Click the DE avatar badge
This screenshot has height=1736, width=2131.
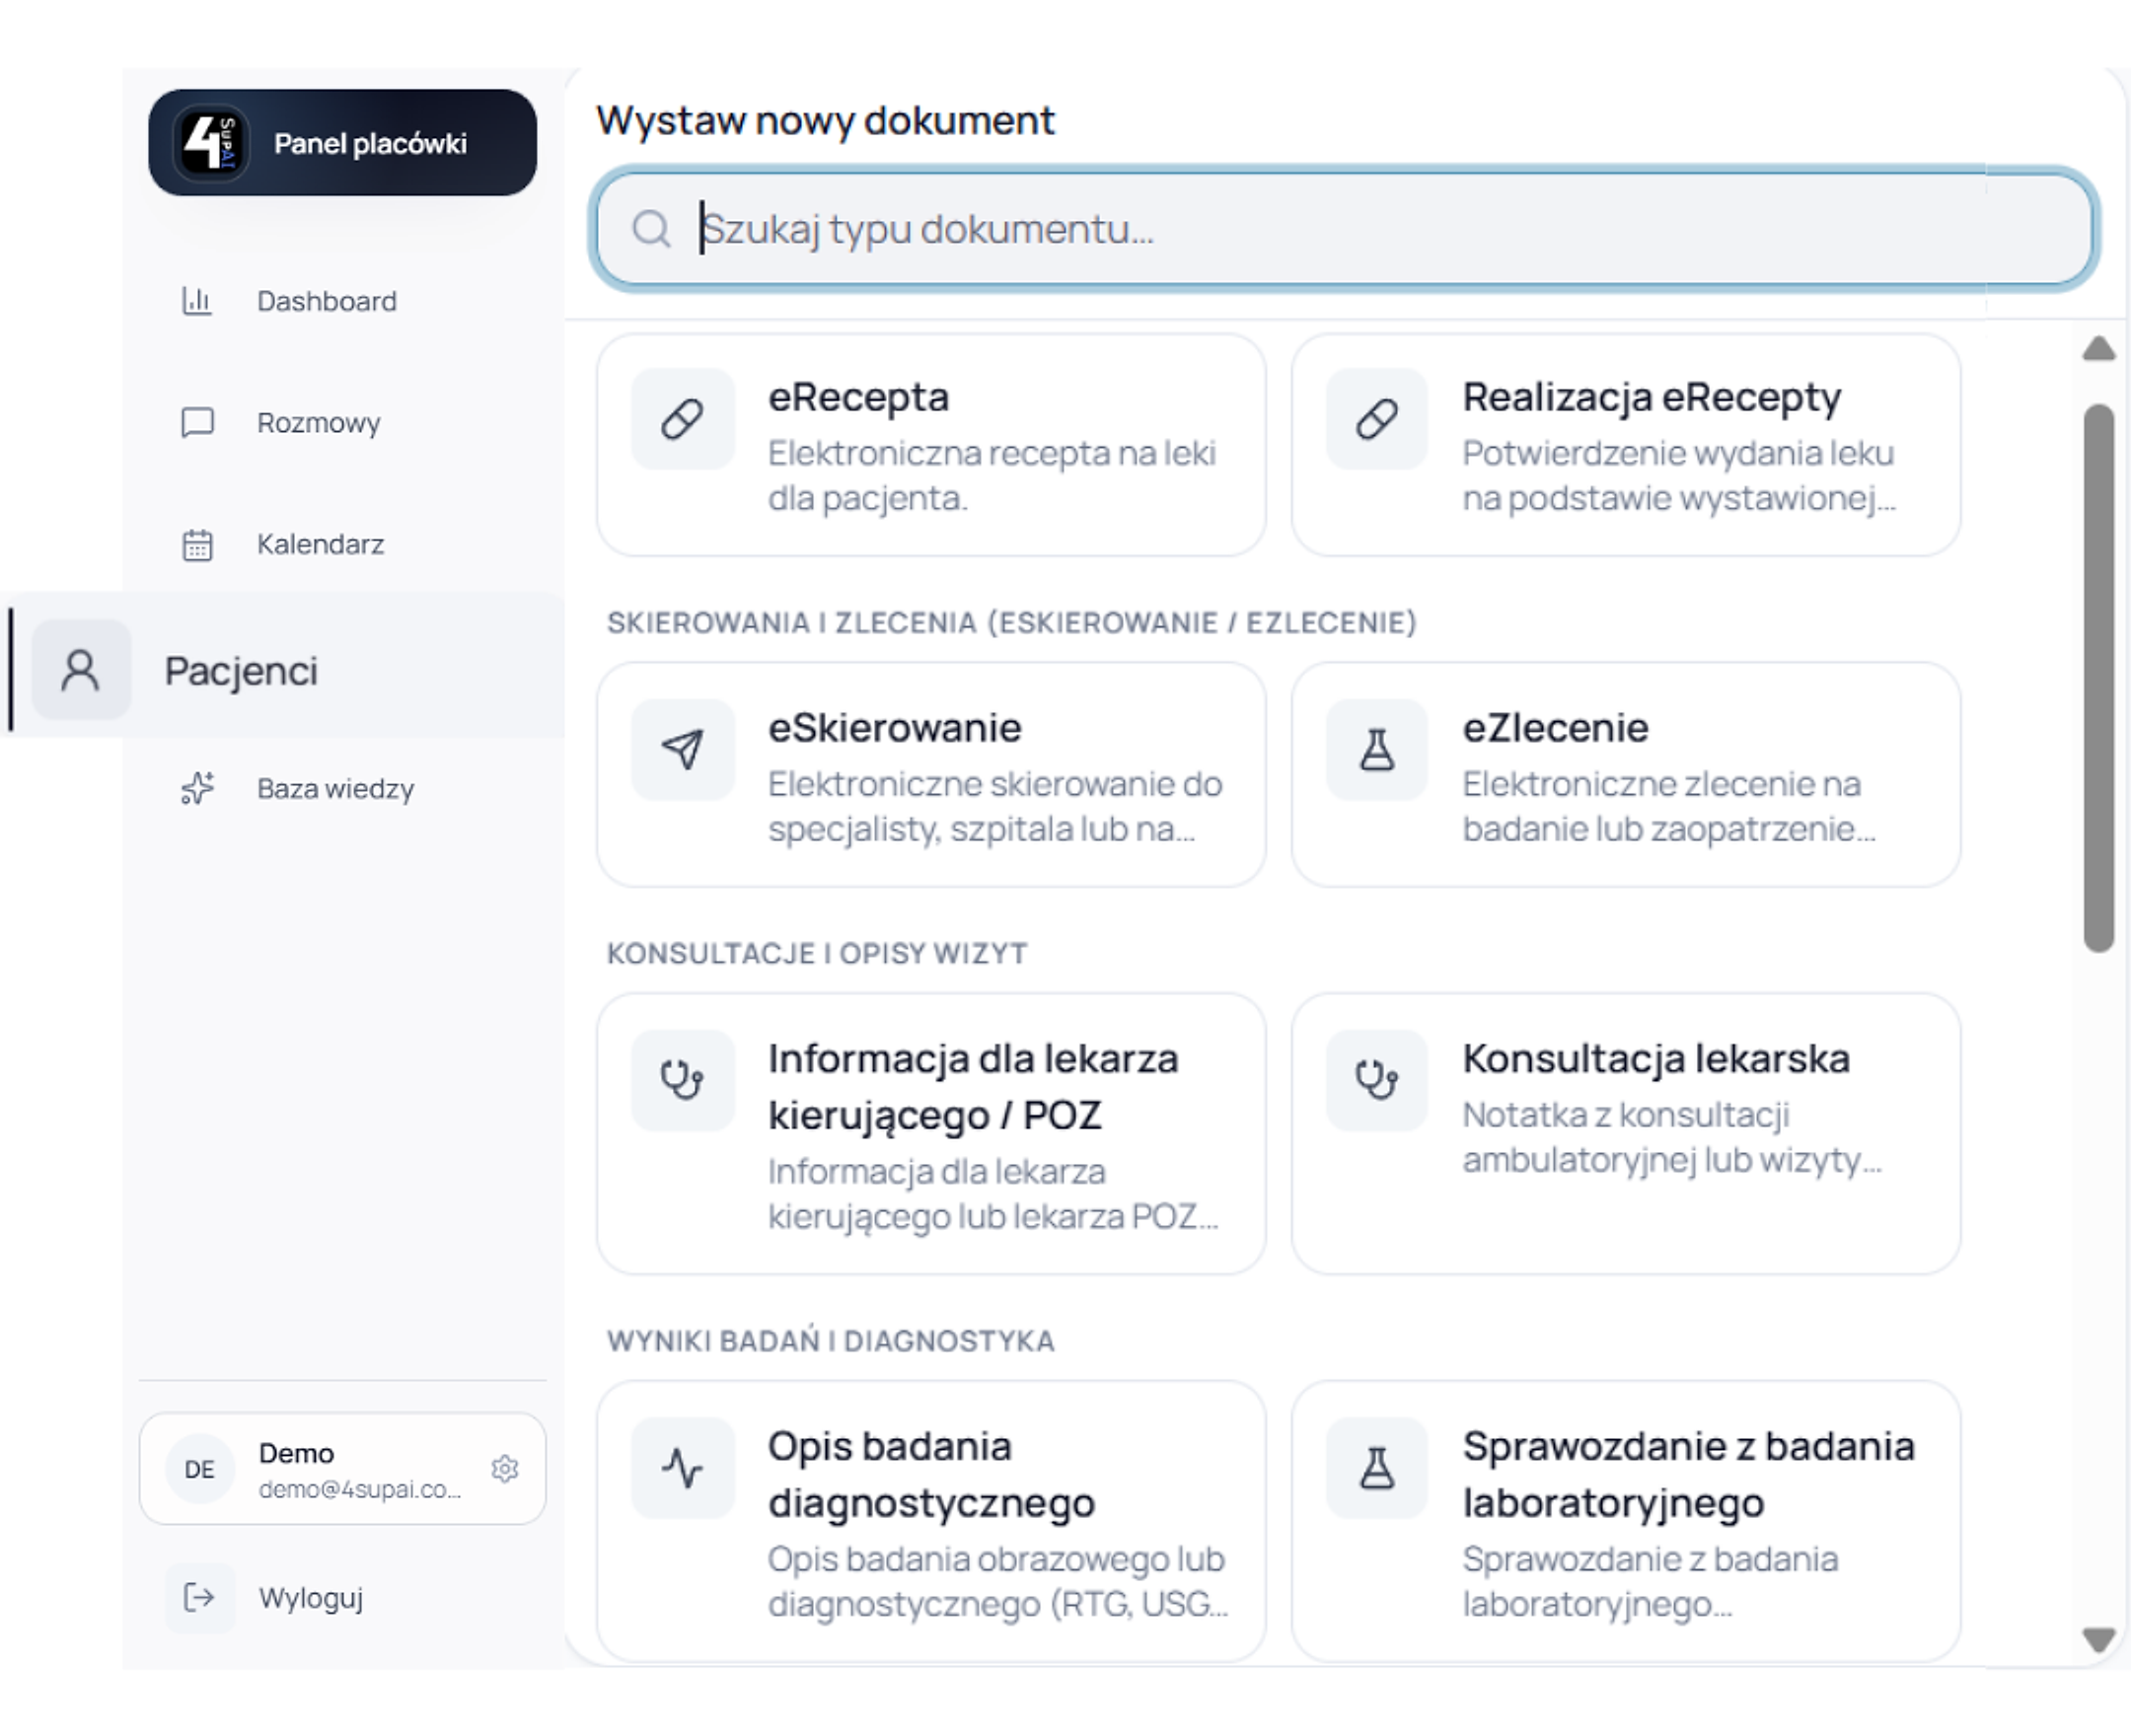199,1468
